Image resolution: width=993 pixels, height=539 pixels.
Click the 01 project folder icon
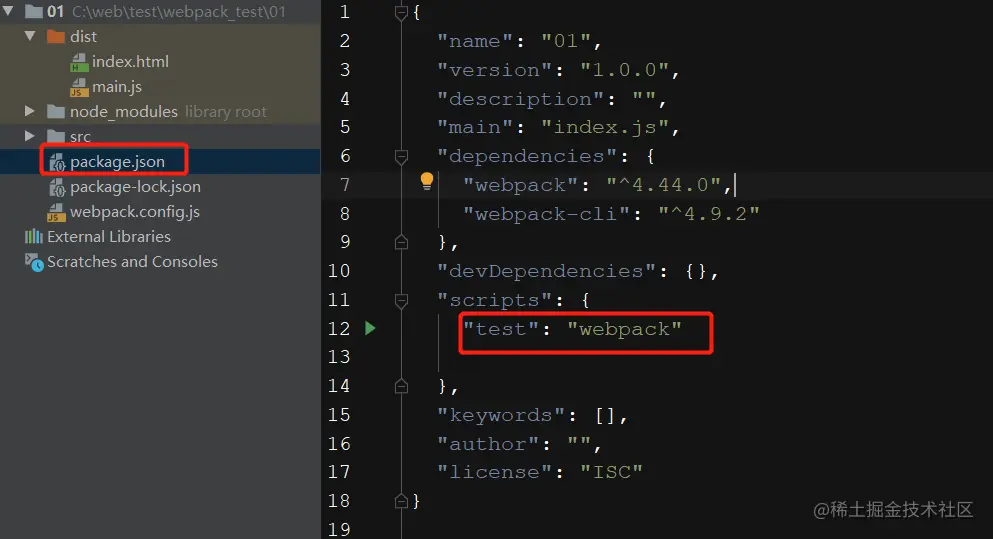tap(34, 11)
